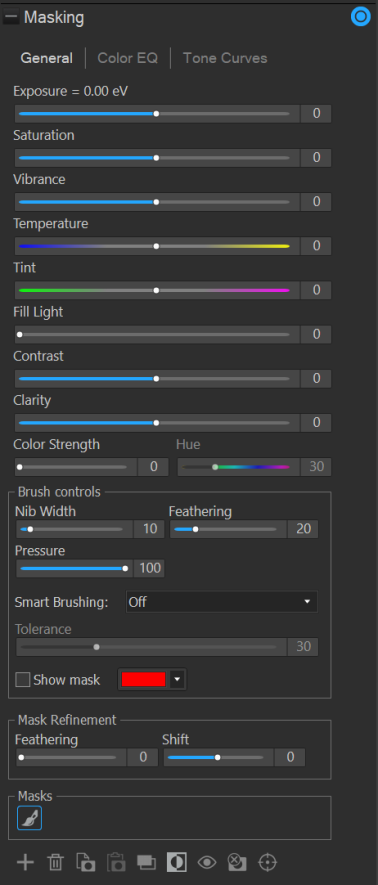
Task: Clear mask with the X image icon
Action: [237, 862]
